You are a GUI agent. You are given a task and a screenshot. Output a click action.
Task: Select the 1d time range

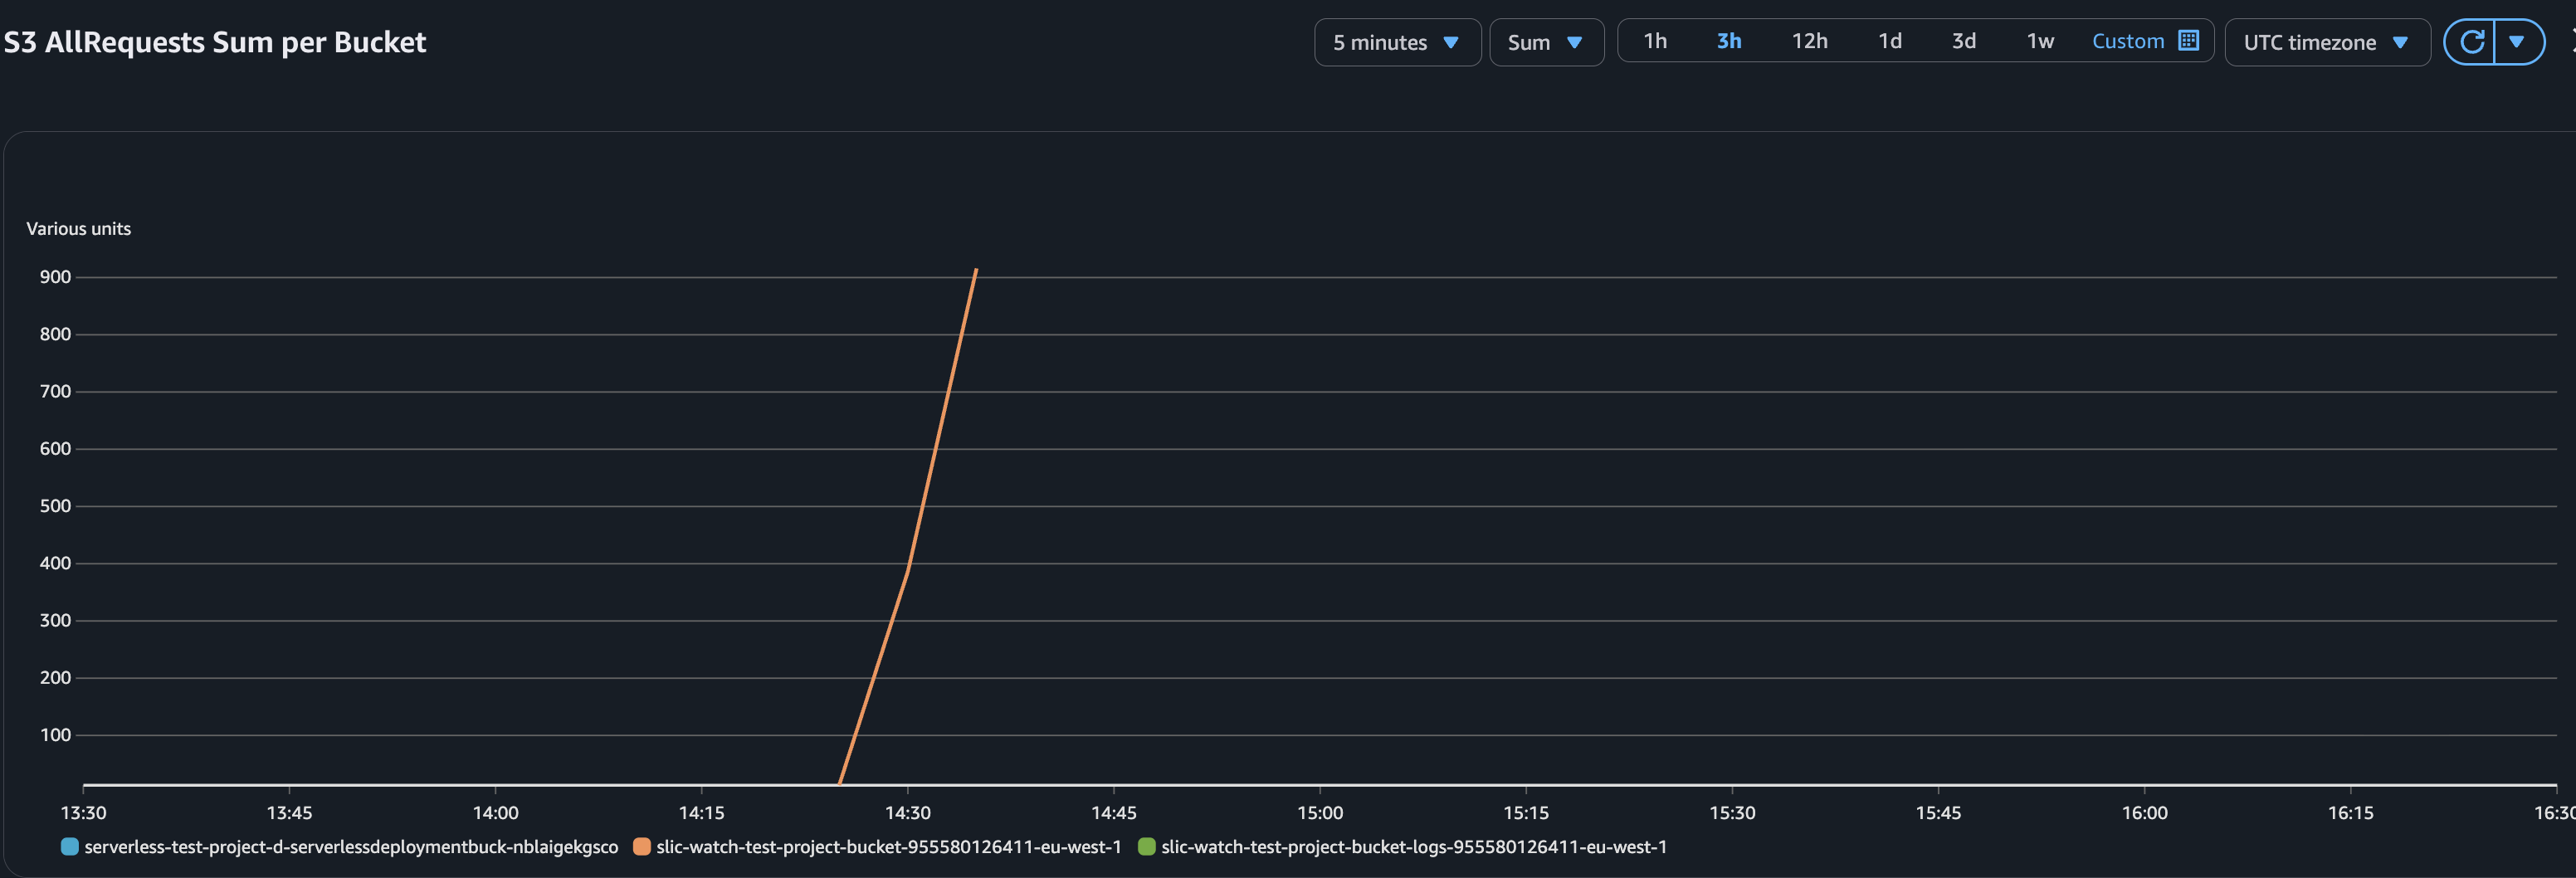1889,41
